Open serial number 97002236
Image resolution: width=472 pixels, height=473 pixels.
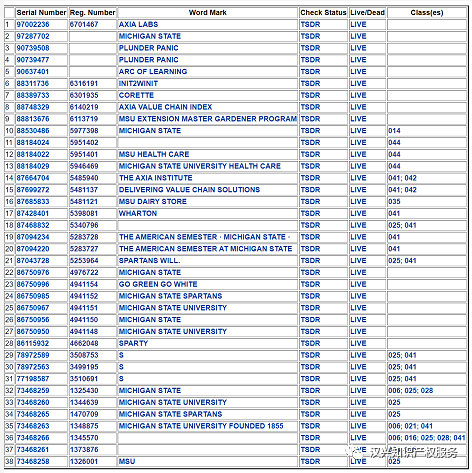click(33, 24)
